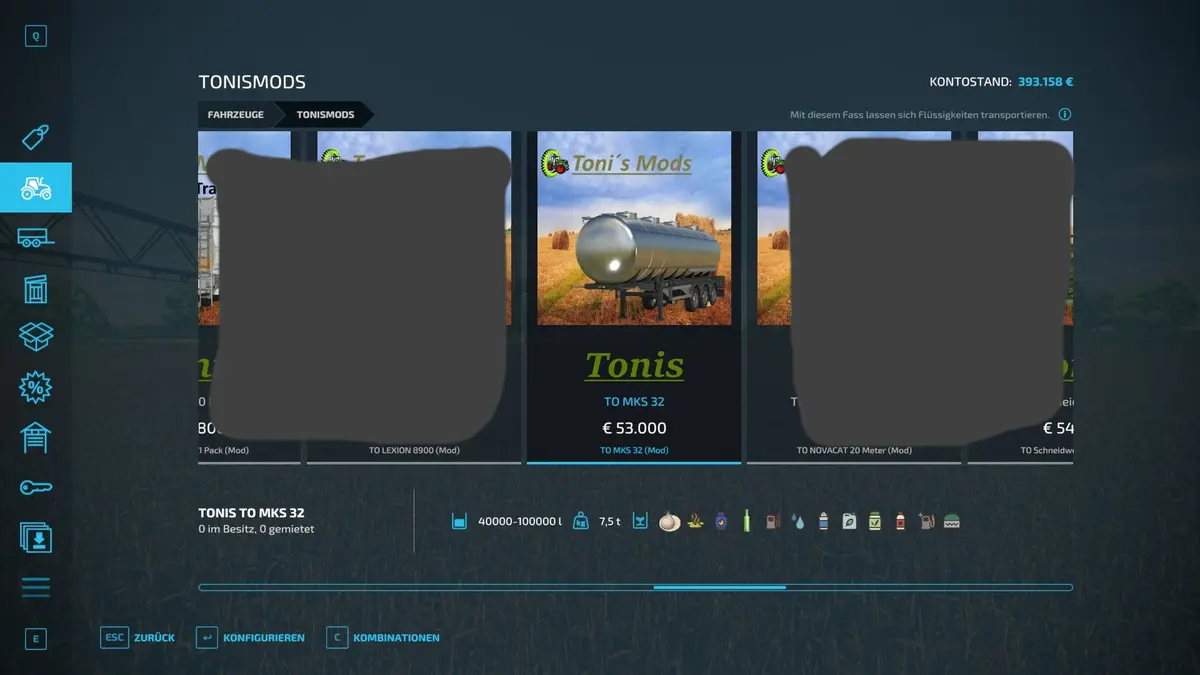1200x675 pixels.
Task: Click the green glass bottle fill icon
Action: [746, 521]
